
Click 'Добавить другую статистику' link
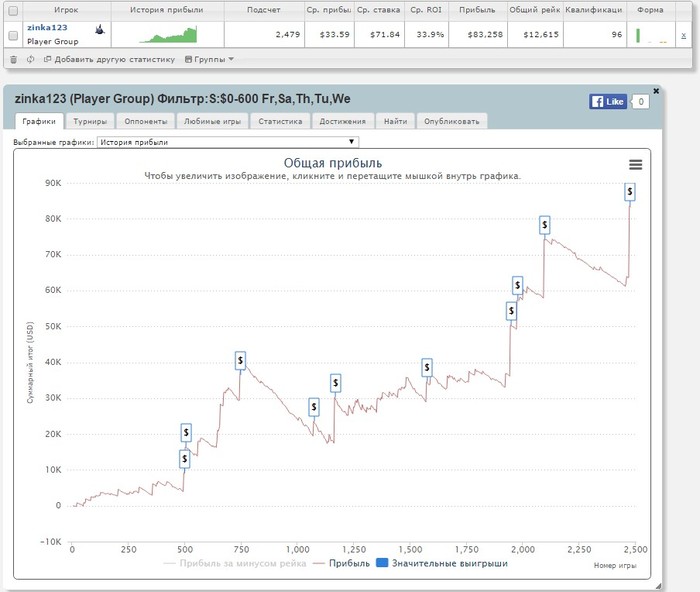coord(110,59)
